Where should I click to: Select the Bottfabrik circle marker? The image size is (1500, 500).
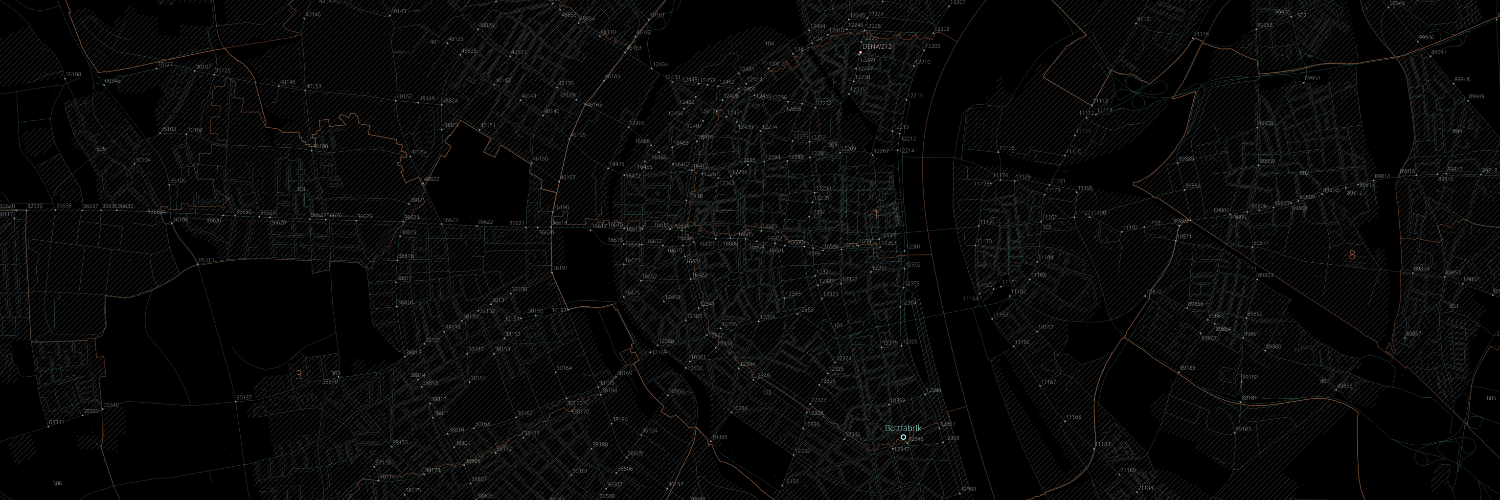coord(903,437)
